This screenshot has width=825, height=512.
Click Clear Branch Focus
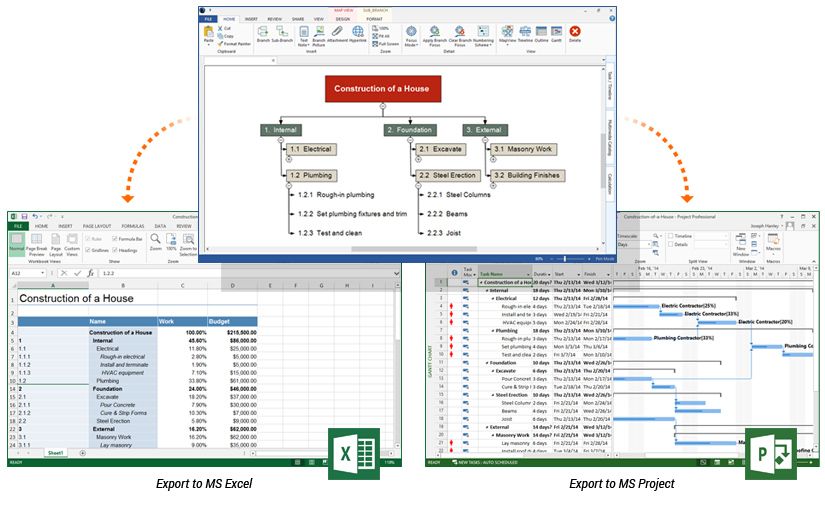coord(460,36)
